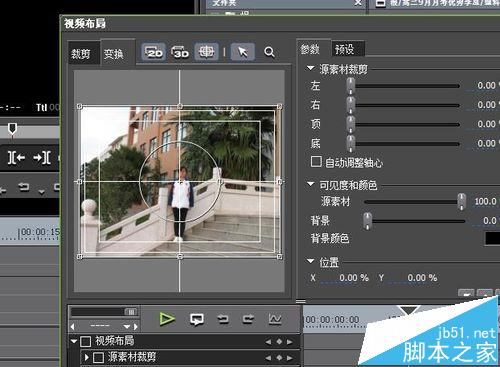The width and height of the screenshot is (500, 367).
Task: Open undo history dropdown in main window
Action: tap(42, 191)
